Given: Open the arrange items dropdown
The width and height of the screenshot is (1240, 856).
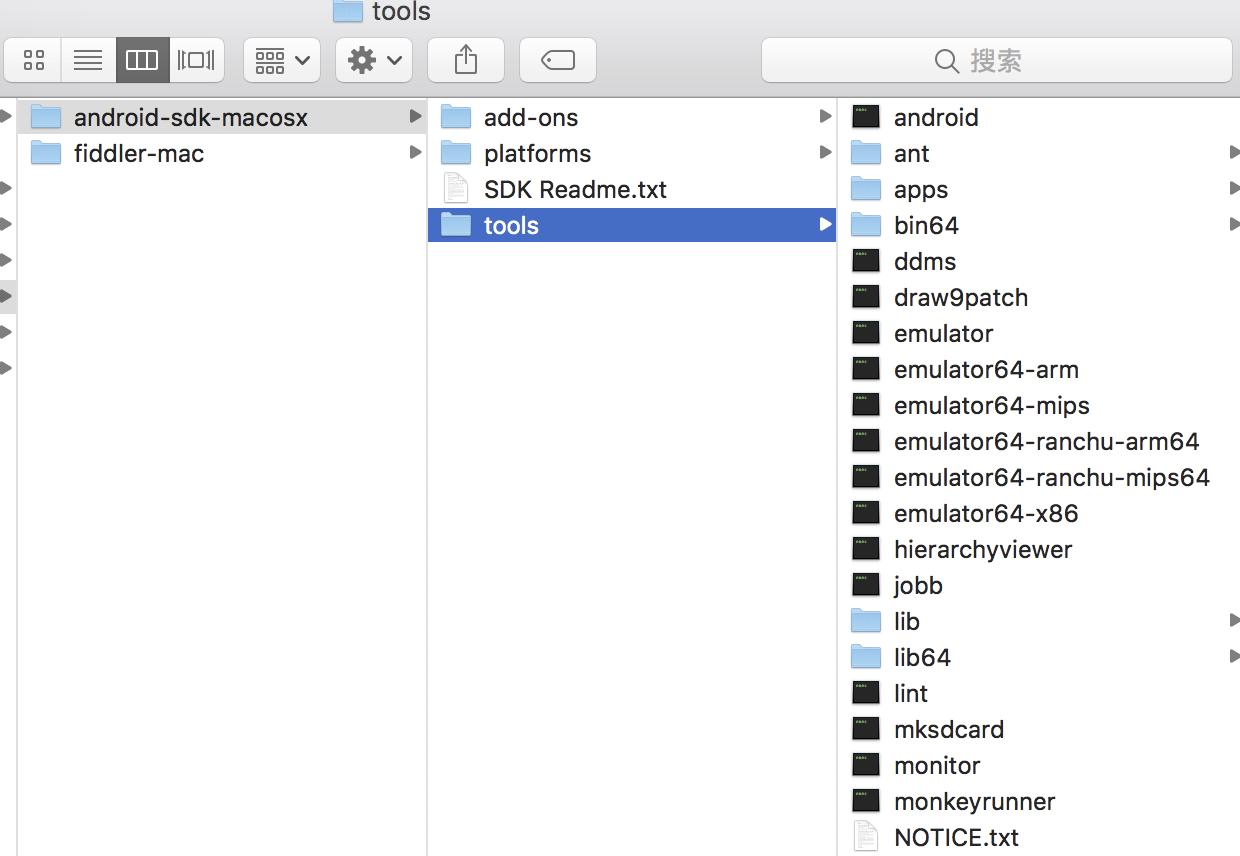Looking at the screenshot, I should point(282,60).
